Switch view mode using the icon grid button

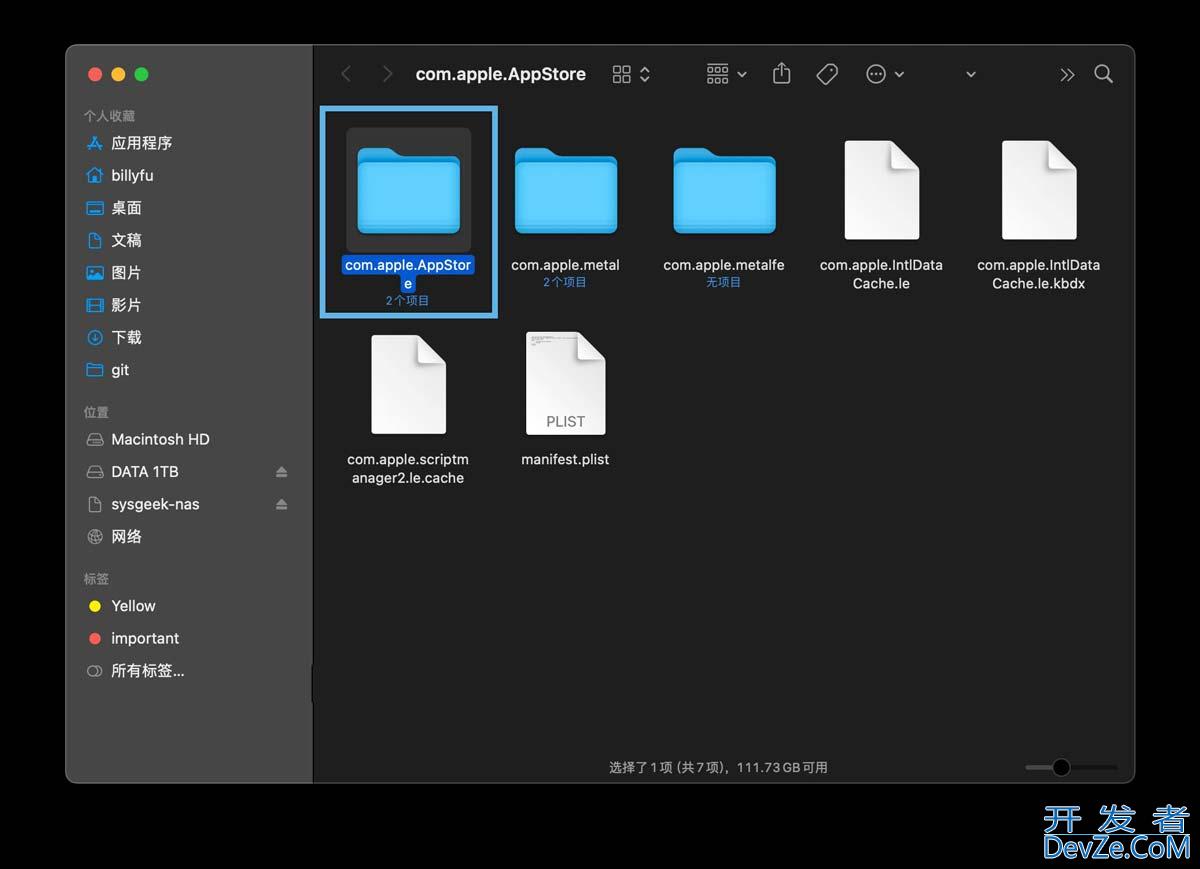click(631, 74)
